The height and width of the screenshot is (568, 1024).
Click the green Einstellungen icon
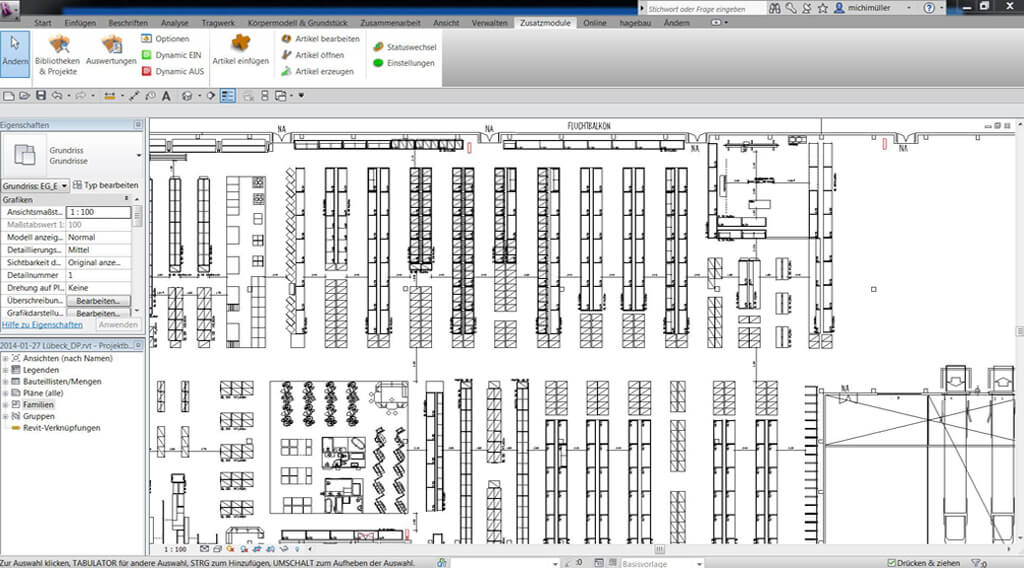402,63
